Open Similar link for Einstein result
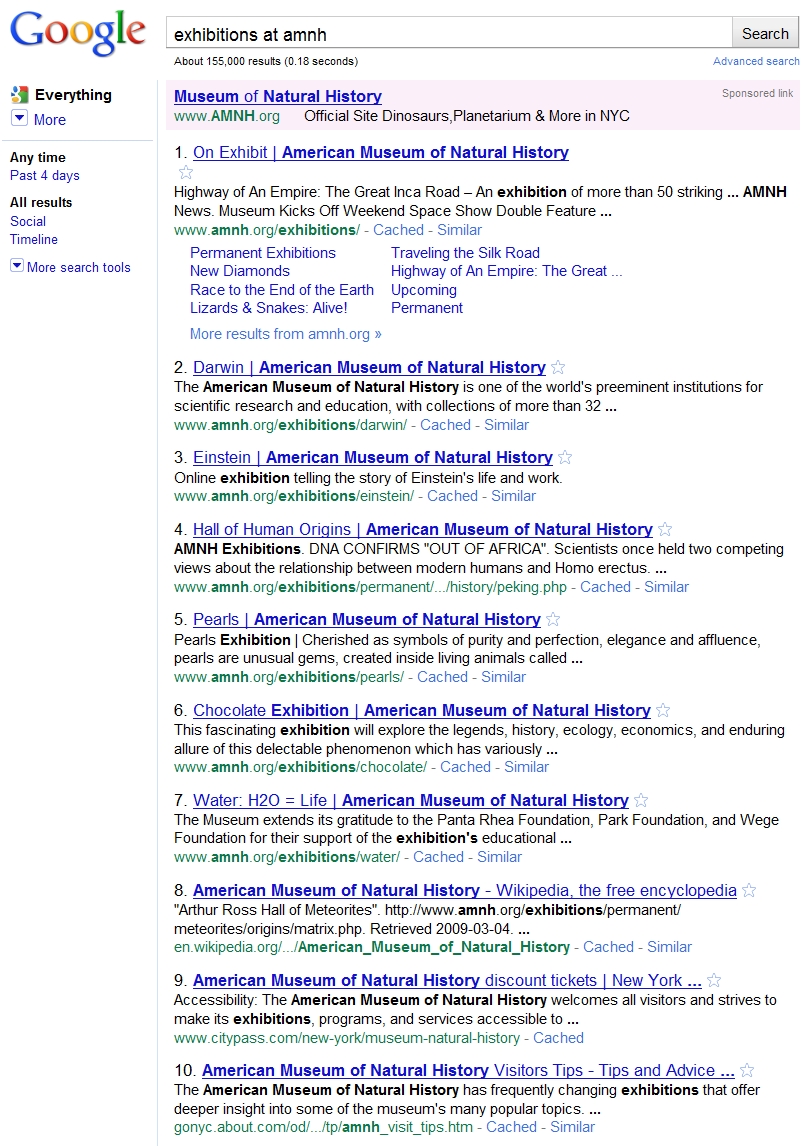This screenshot has width=807, height=1146. click(514, 496)
